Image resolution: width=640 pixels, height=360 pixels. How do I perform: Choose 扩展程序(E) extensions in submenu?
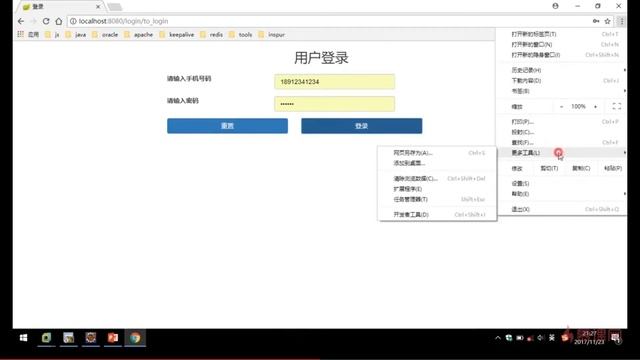(437, 189)
